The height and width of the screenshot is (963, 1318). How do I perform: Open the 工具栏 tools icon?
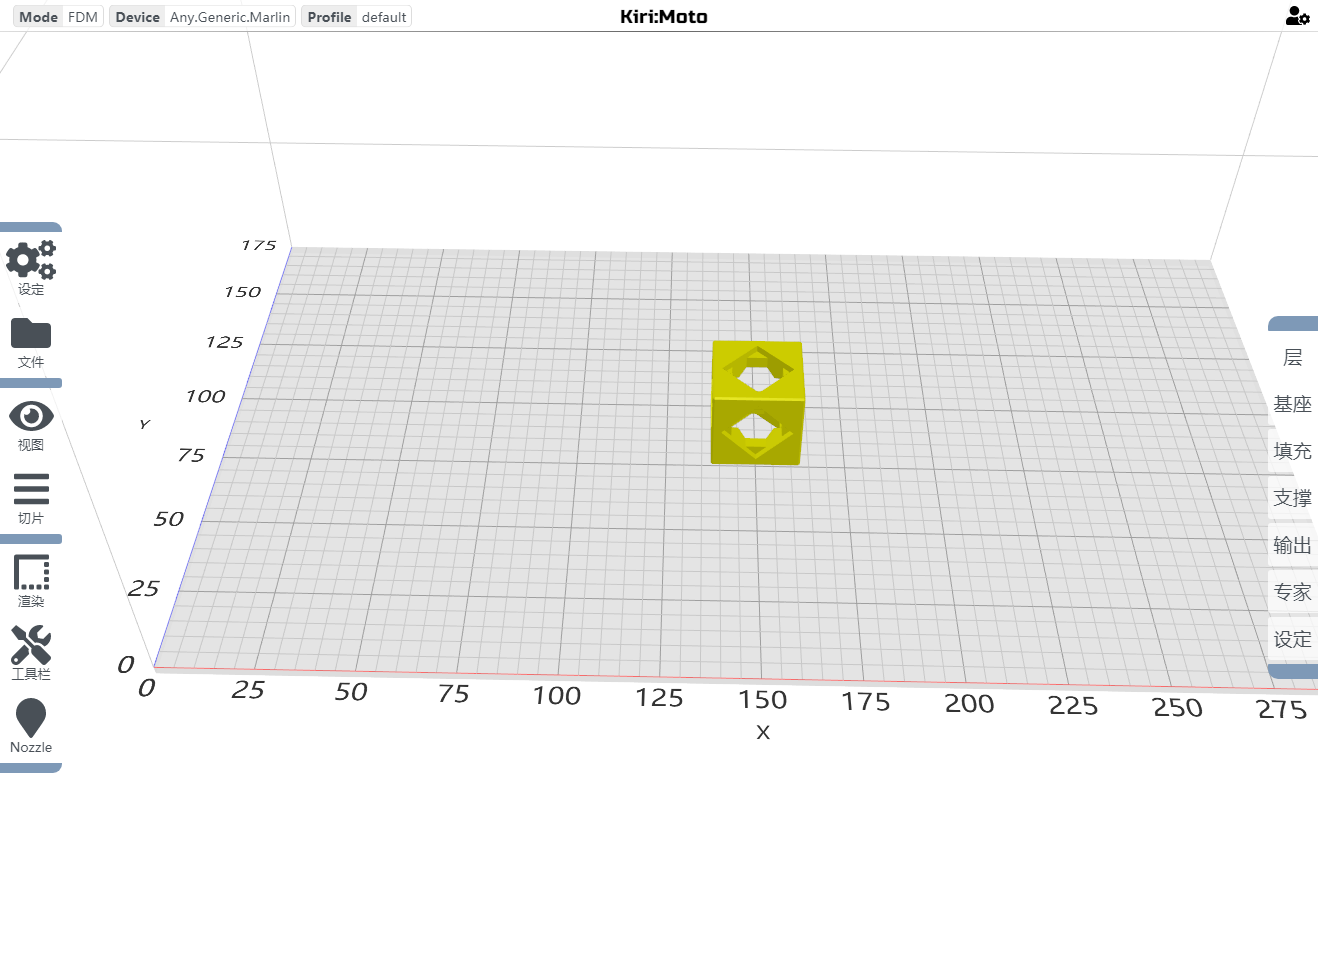coord(31,645)
